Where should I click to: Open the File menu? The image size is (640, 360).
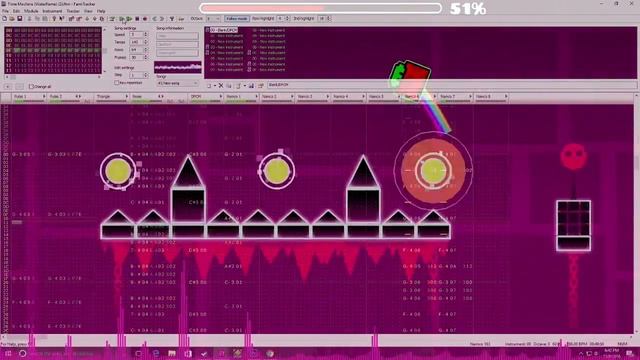[5, 11]
